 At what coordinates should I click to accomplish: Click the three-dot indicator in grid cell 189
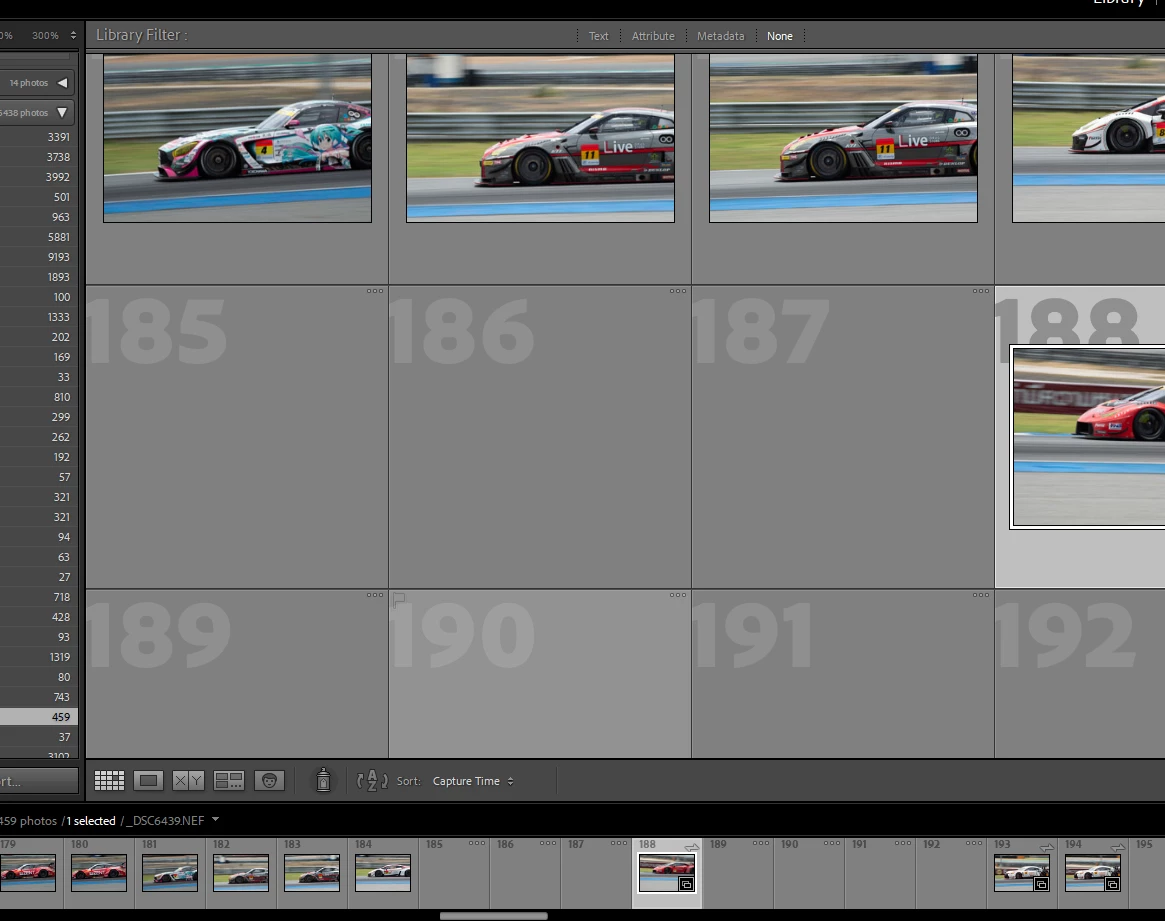click(x=375, y=595)
